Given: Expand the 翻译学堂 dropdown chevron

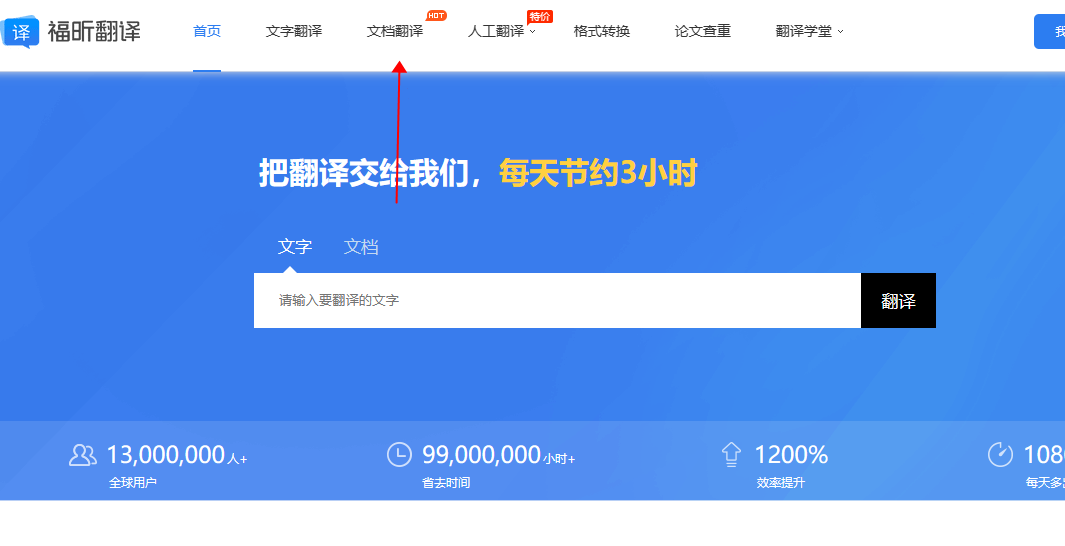Looking at the screenshot, I should [840, 32].
